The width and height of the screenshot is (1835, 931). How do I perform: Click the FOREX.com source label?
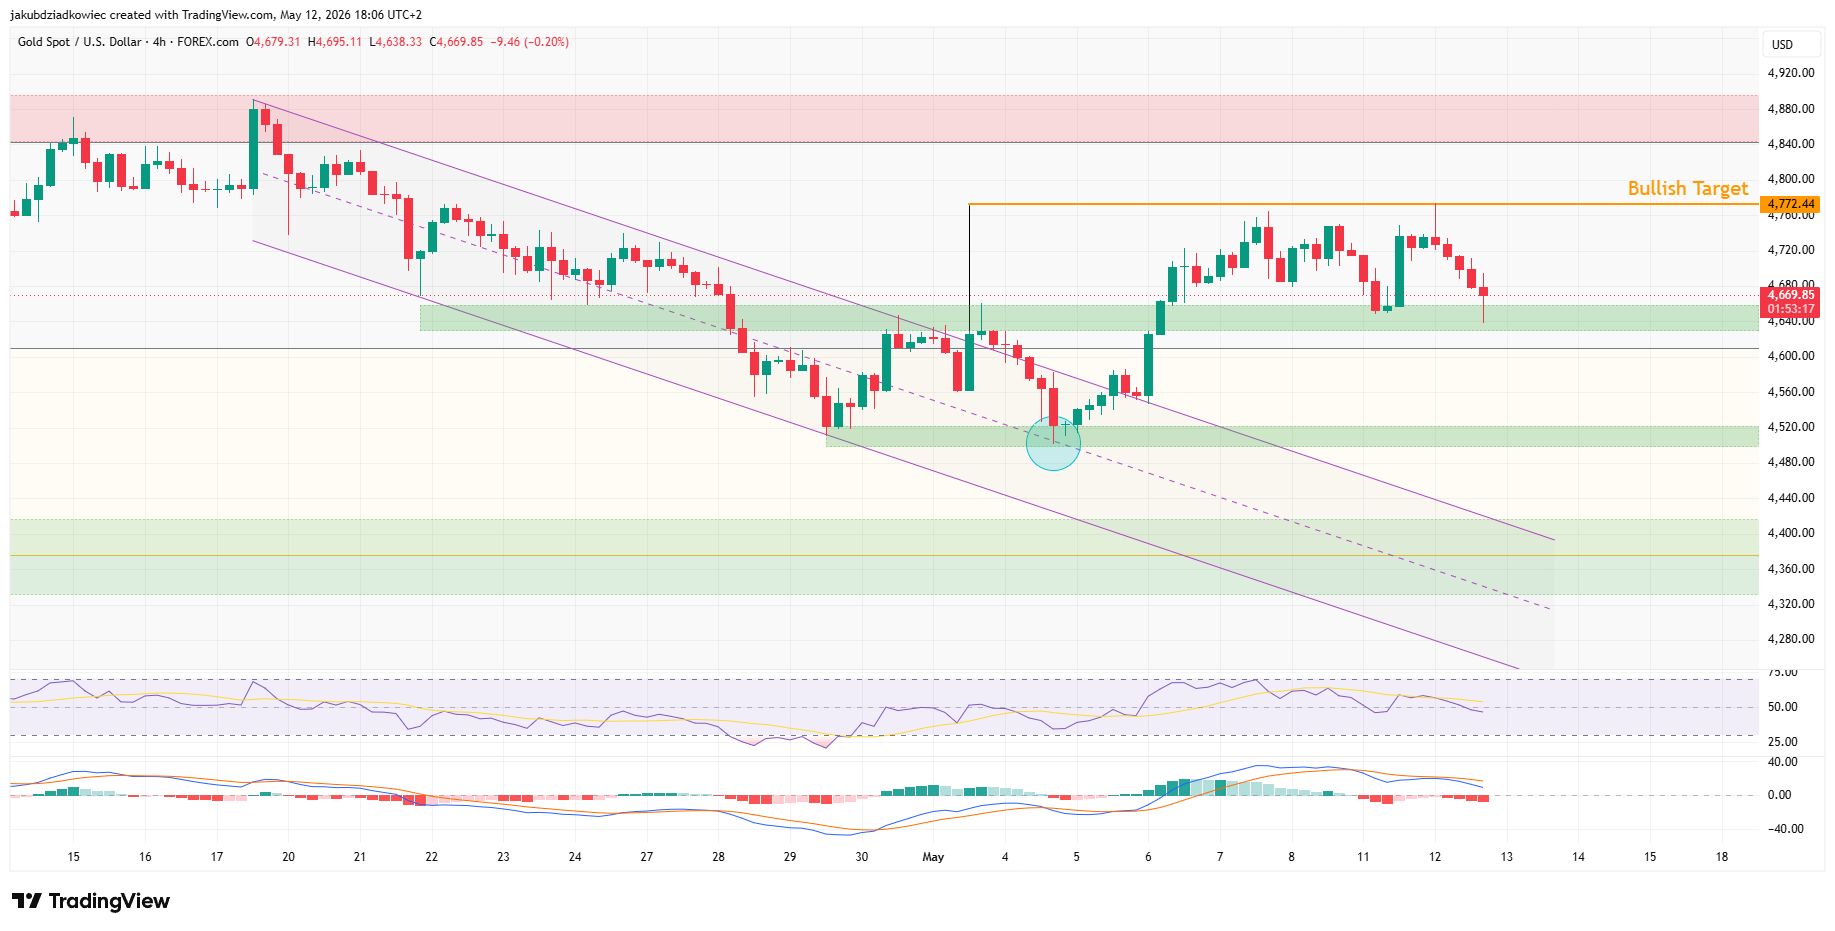pyautogui.click(x=208, y=42)
